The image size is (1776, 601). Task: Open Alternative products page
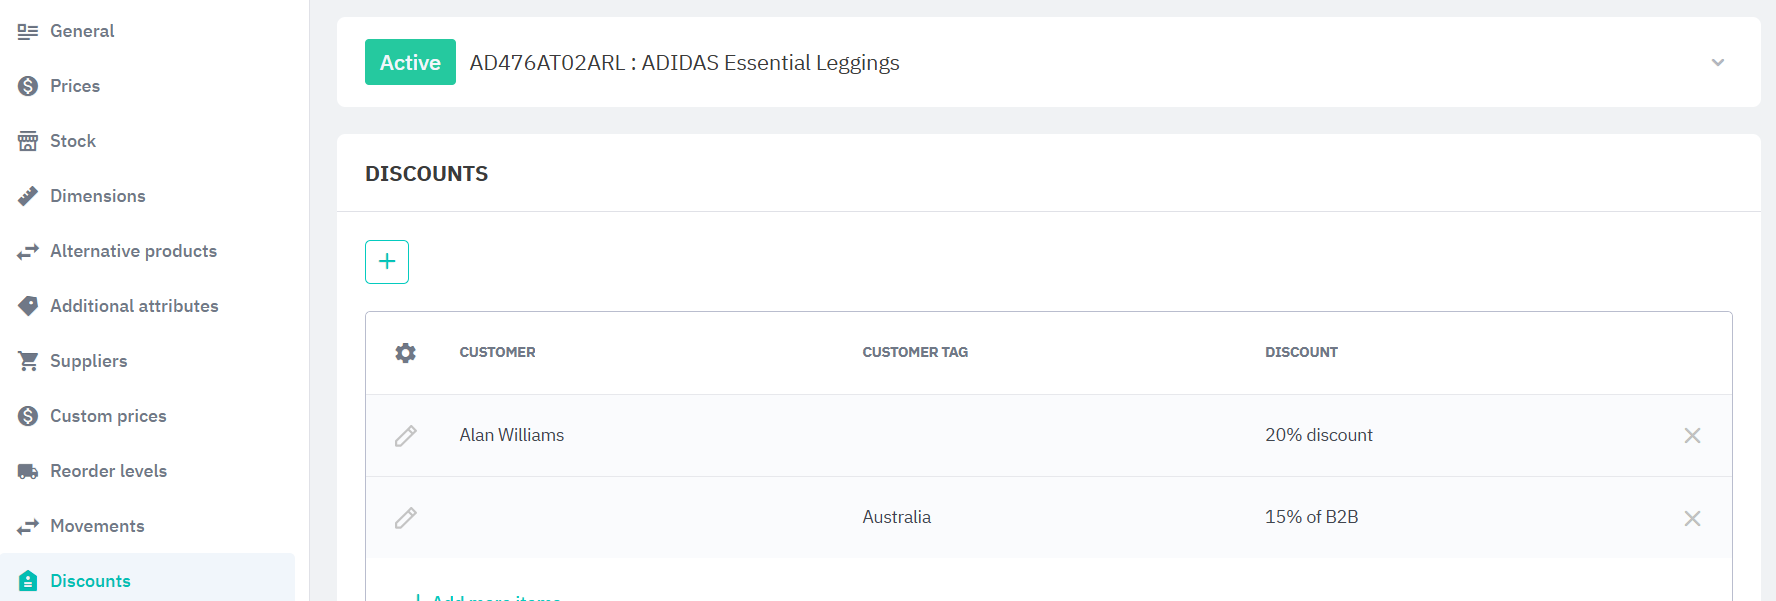coord(133,251)
